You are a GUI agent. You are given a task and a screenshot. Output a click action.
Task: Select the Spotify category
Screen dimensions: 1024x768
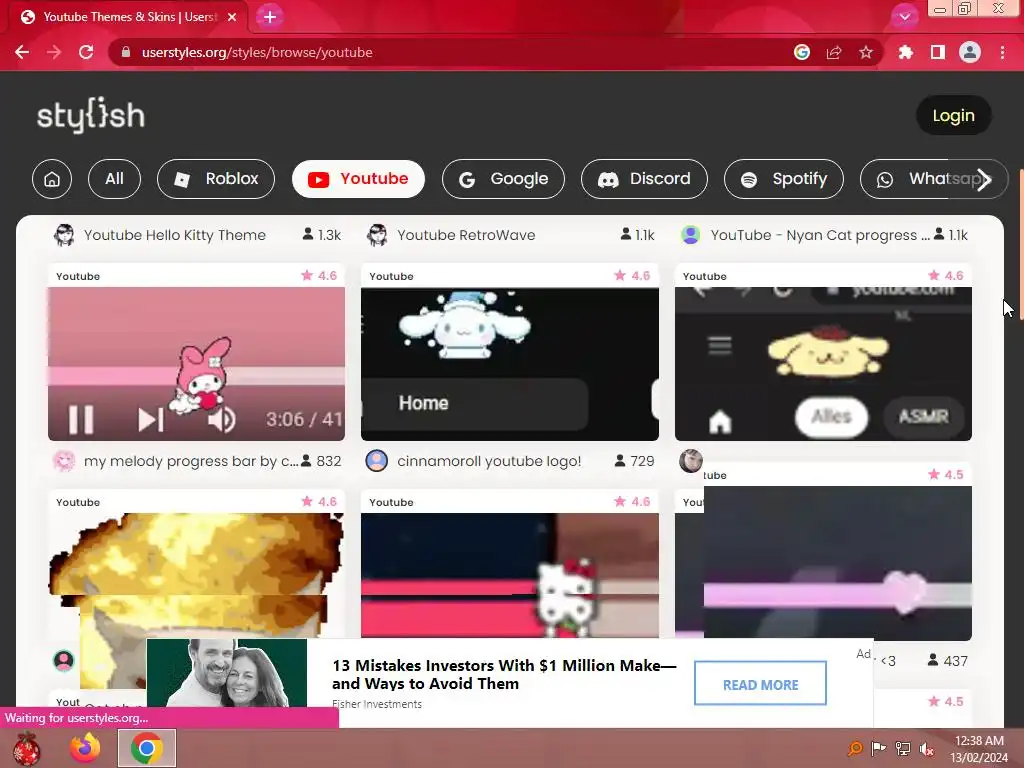784,179
